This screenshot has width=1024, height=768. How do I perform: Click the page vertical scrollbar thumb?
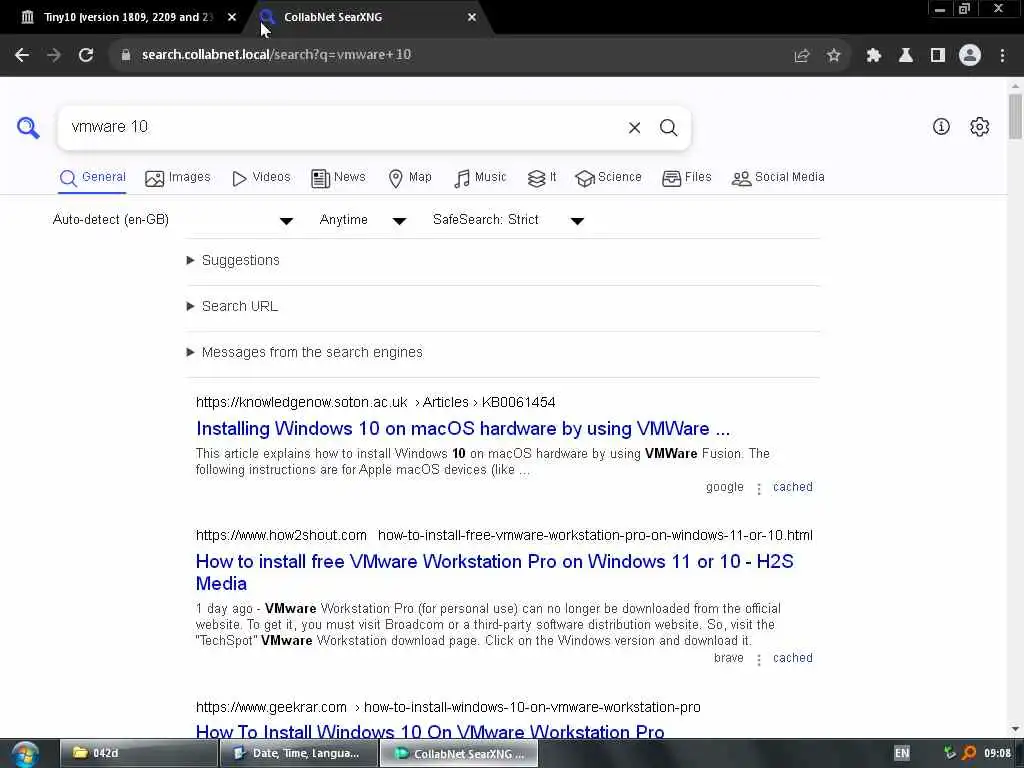click(x=1015, y=116)
